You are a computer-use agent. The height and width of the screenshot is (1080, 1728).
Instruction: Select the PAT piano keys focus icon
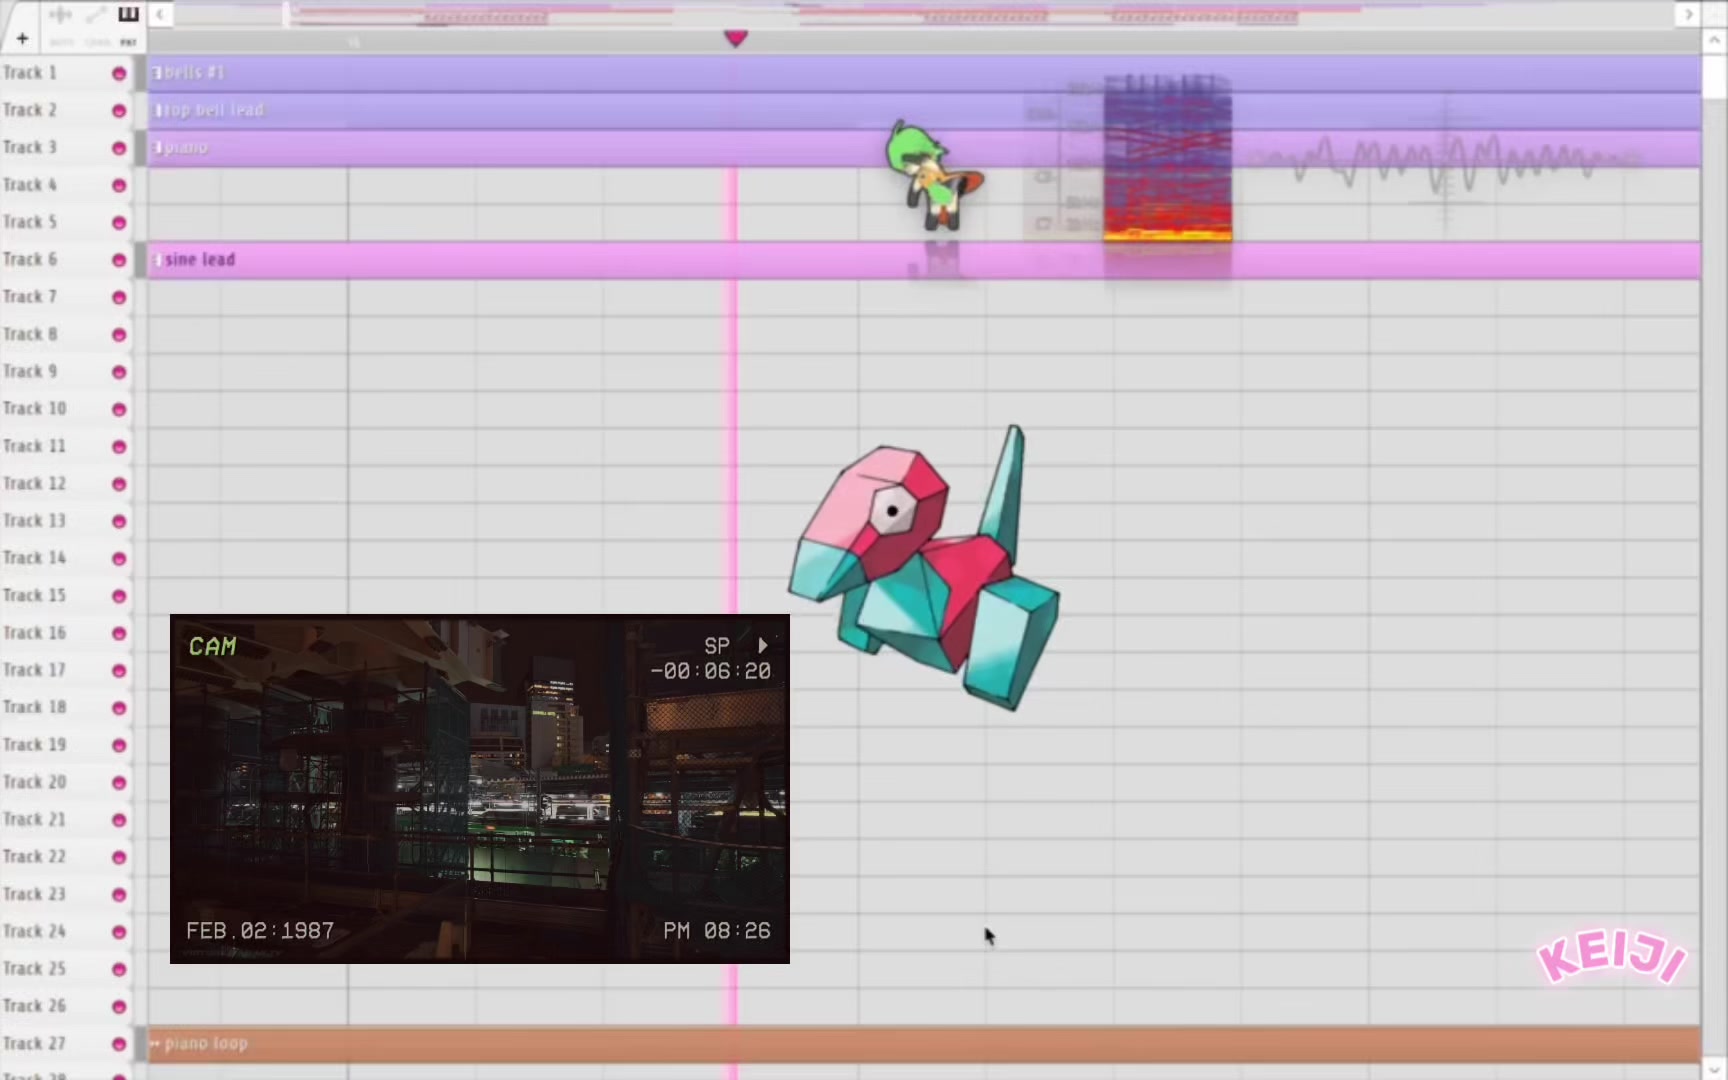[x=128, y=14]
